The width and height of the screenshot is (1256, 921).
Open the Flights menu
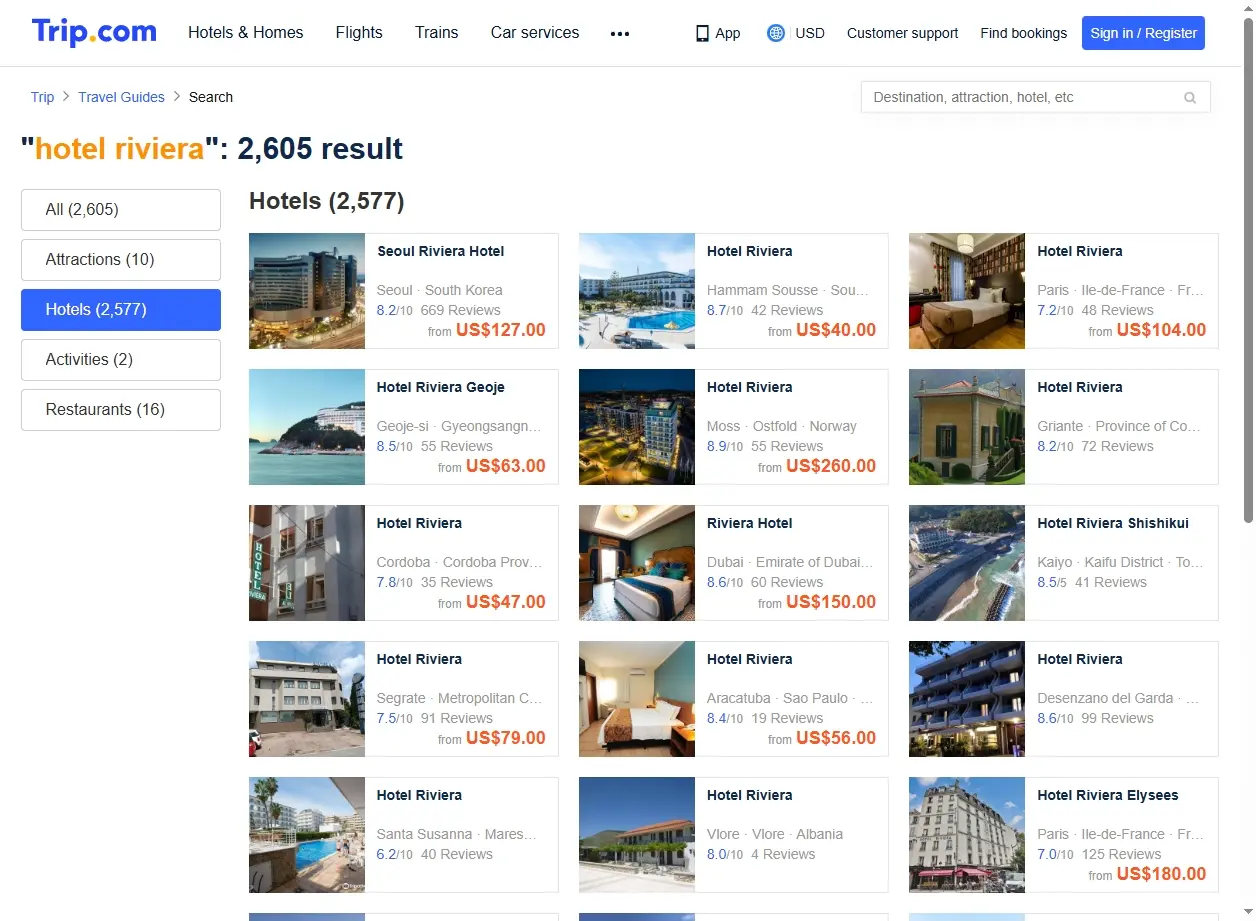pyautogui.click(x=359, y=33)
